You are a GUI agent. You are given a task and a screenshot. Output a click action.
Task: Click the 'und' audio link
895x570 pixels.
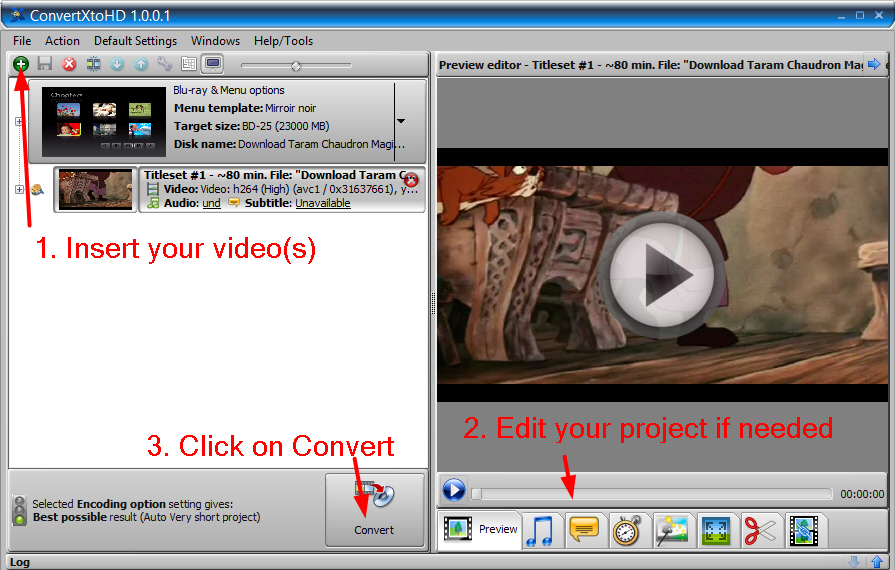[x=211, y=203]
